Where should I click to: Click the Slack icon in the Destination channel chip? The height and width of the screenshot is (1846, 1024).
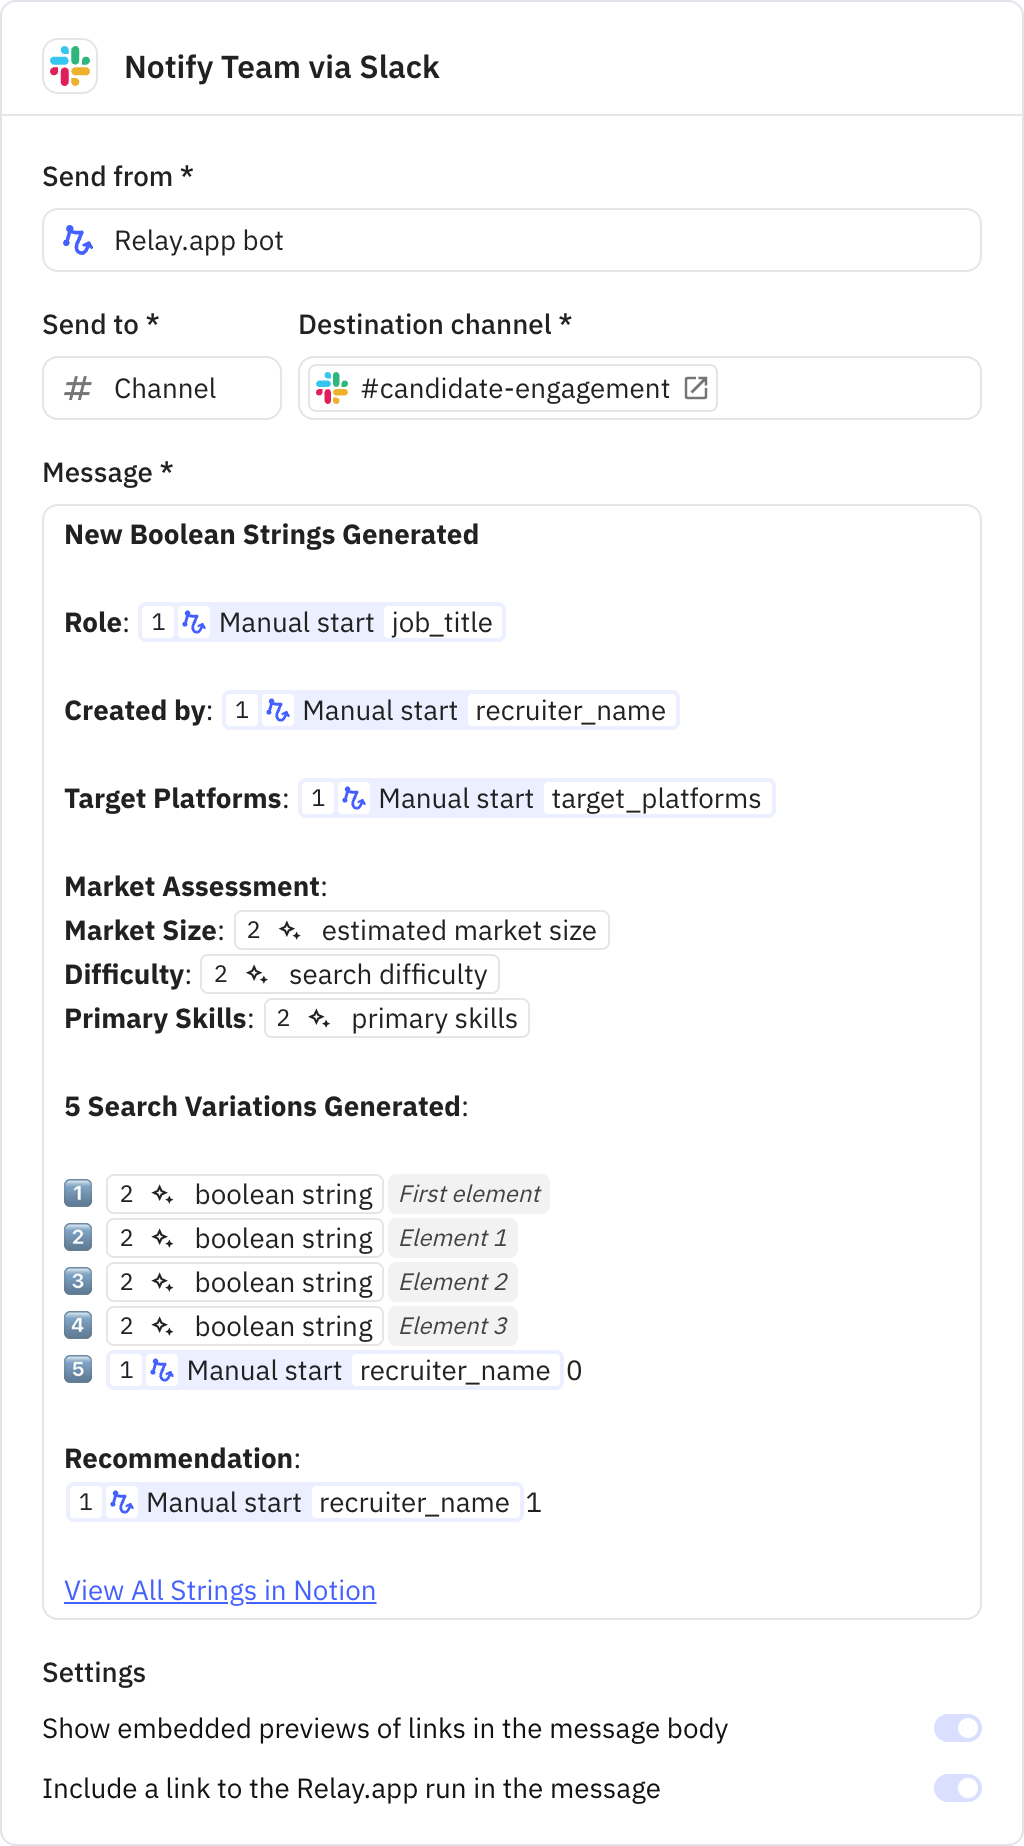click(x=332, y=388)
